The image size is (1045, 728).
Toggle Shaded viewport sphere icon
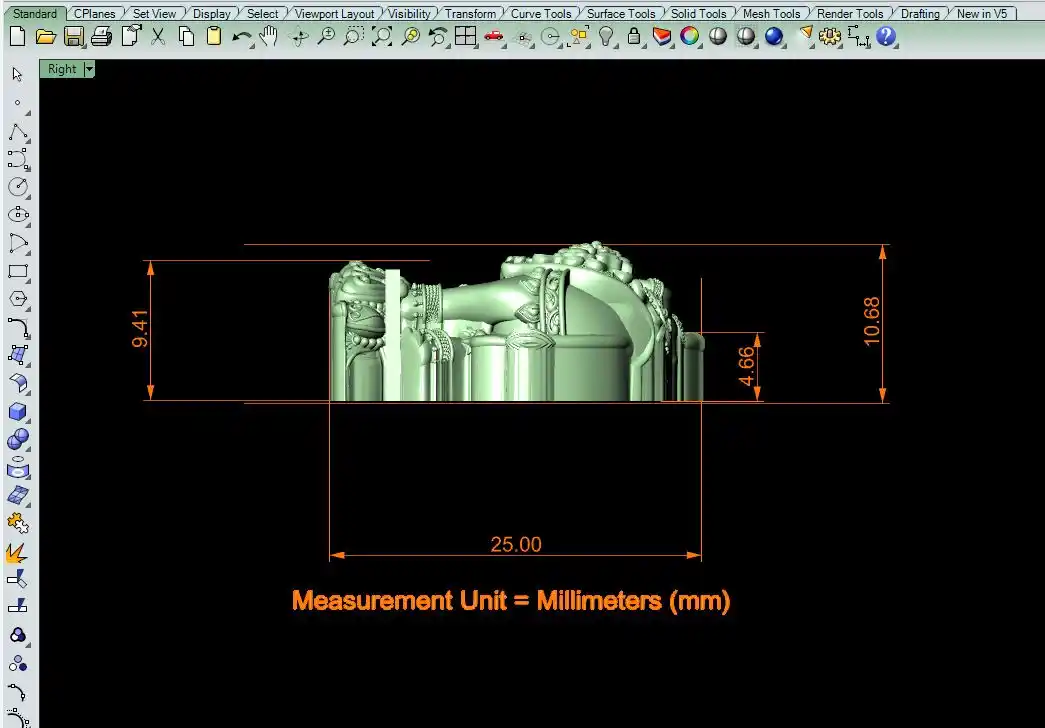pyautogui.click(x=718, y=37)
